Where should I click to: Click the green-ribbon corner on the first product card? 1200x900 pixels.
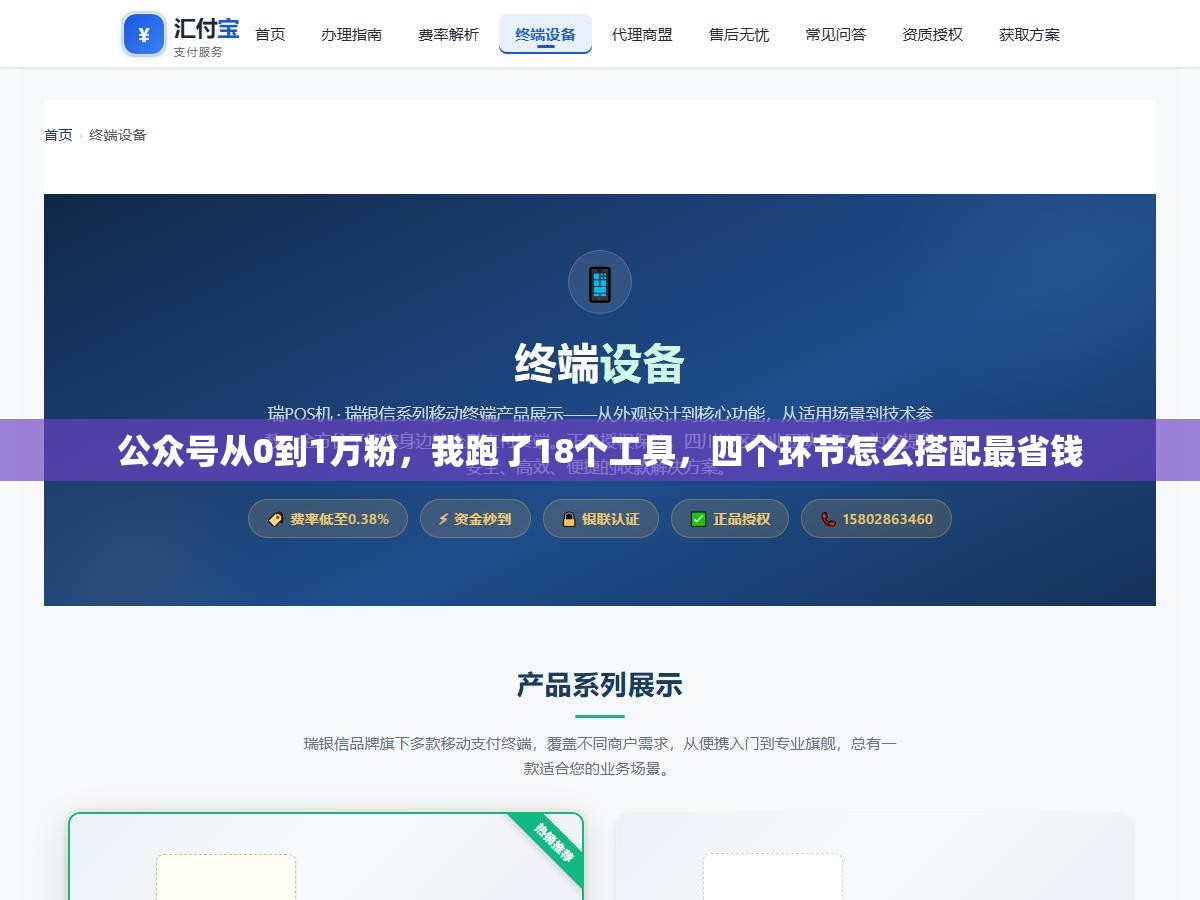[548, 848]
